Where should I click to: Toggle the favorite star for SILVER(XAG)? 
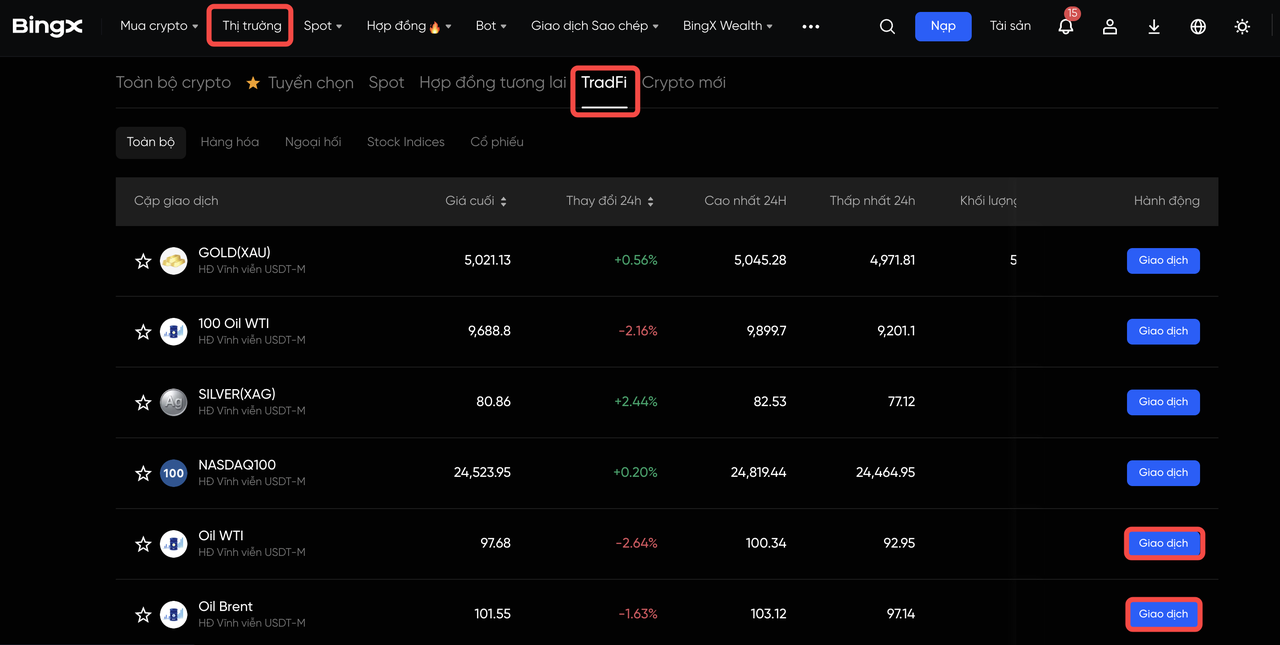tap(143, 403)
